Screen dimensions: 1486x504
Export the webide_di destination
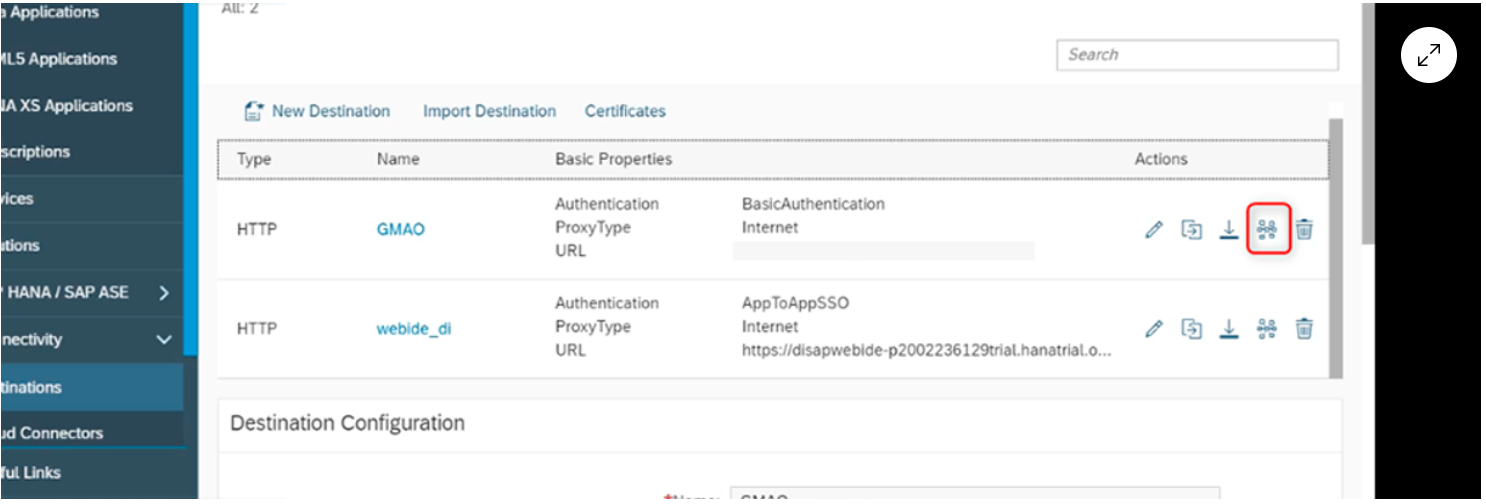pos(1229,328)
